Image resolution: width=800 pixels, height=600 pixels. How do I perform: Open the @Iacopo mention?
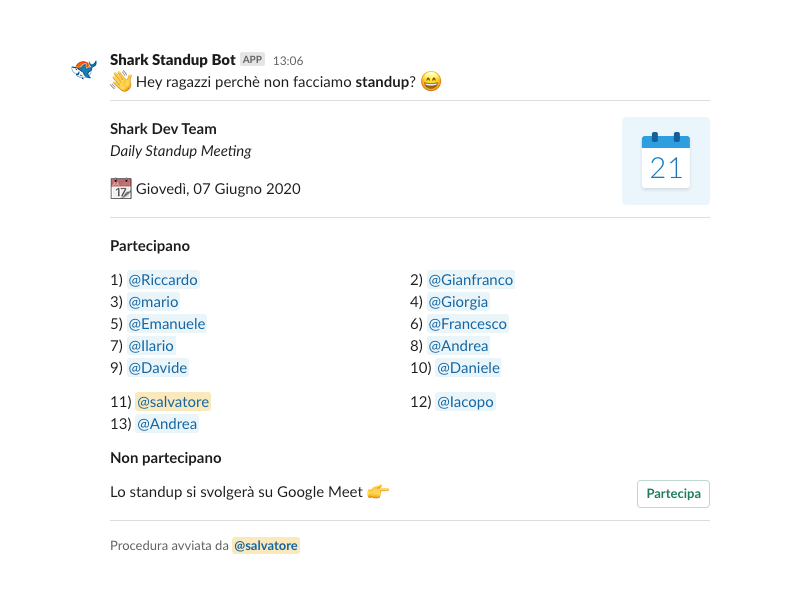coord(465,402)
